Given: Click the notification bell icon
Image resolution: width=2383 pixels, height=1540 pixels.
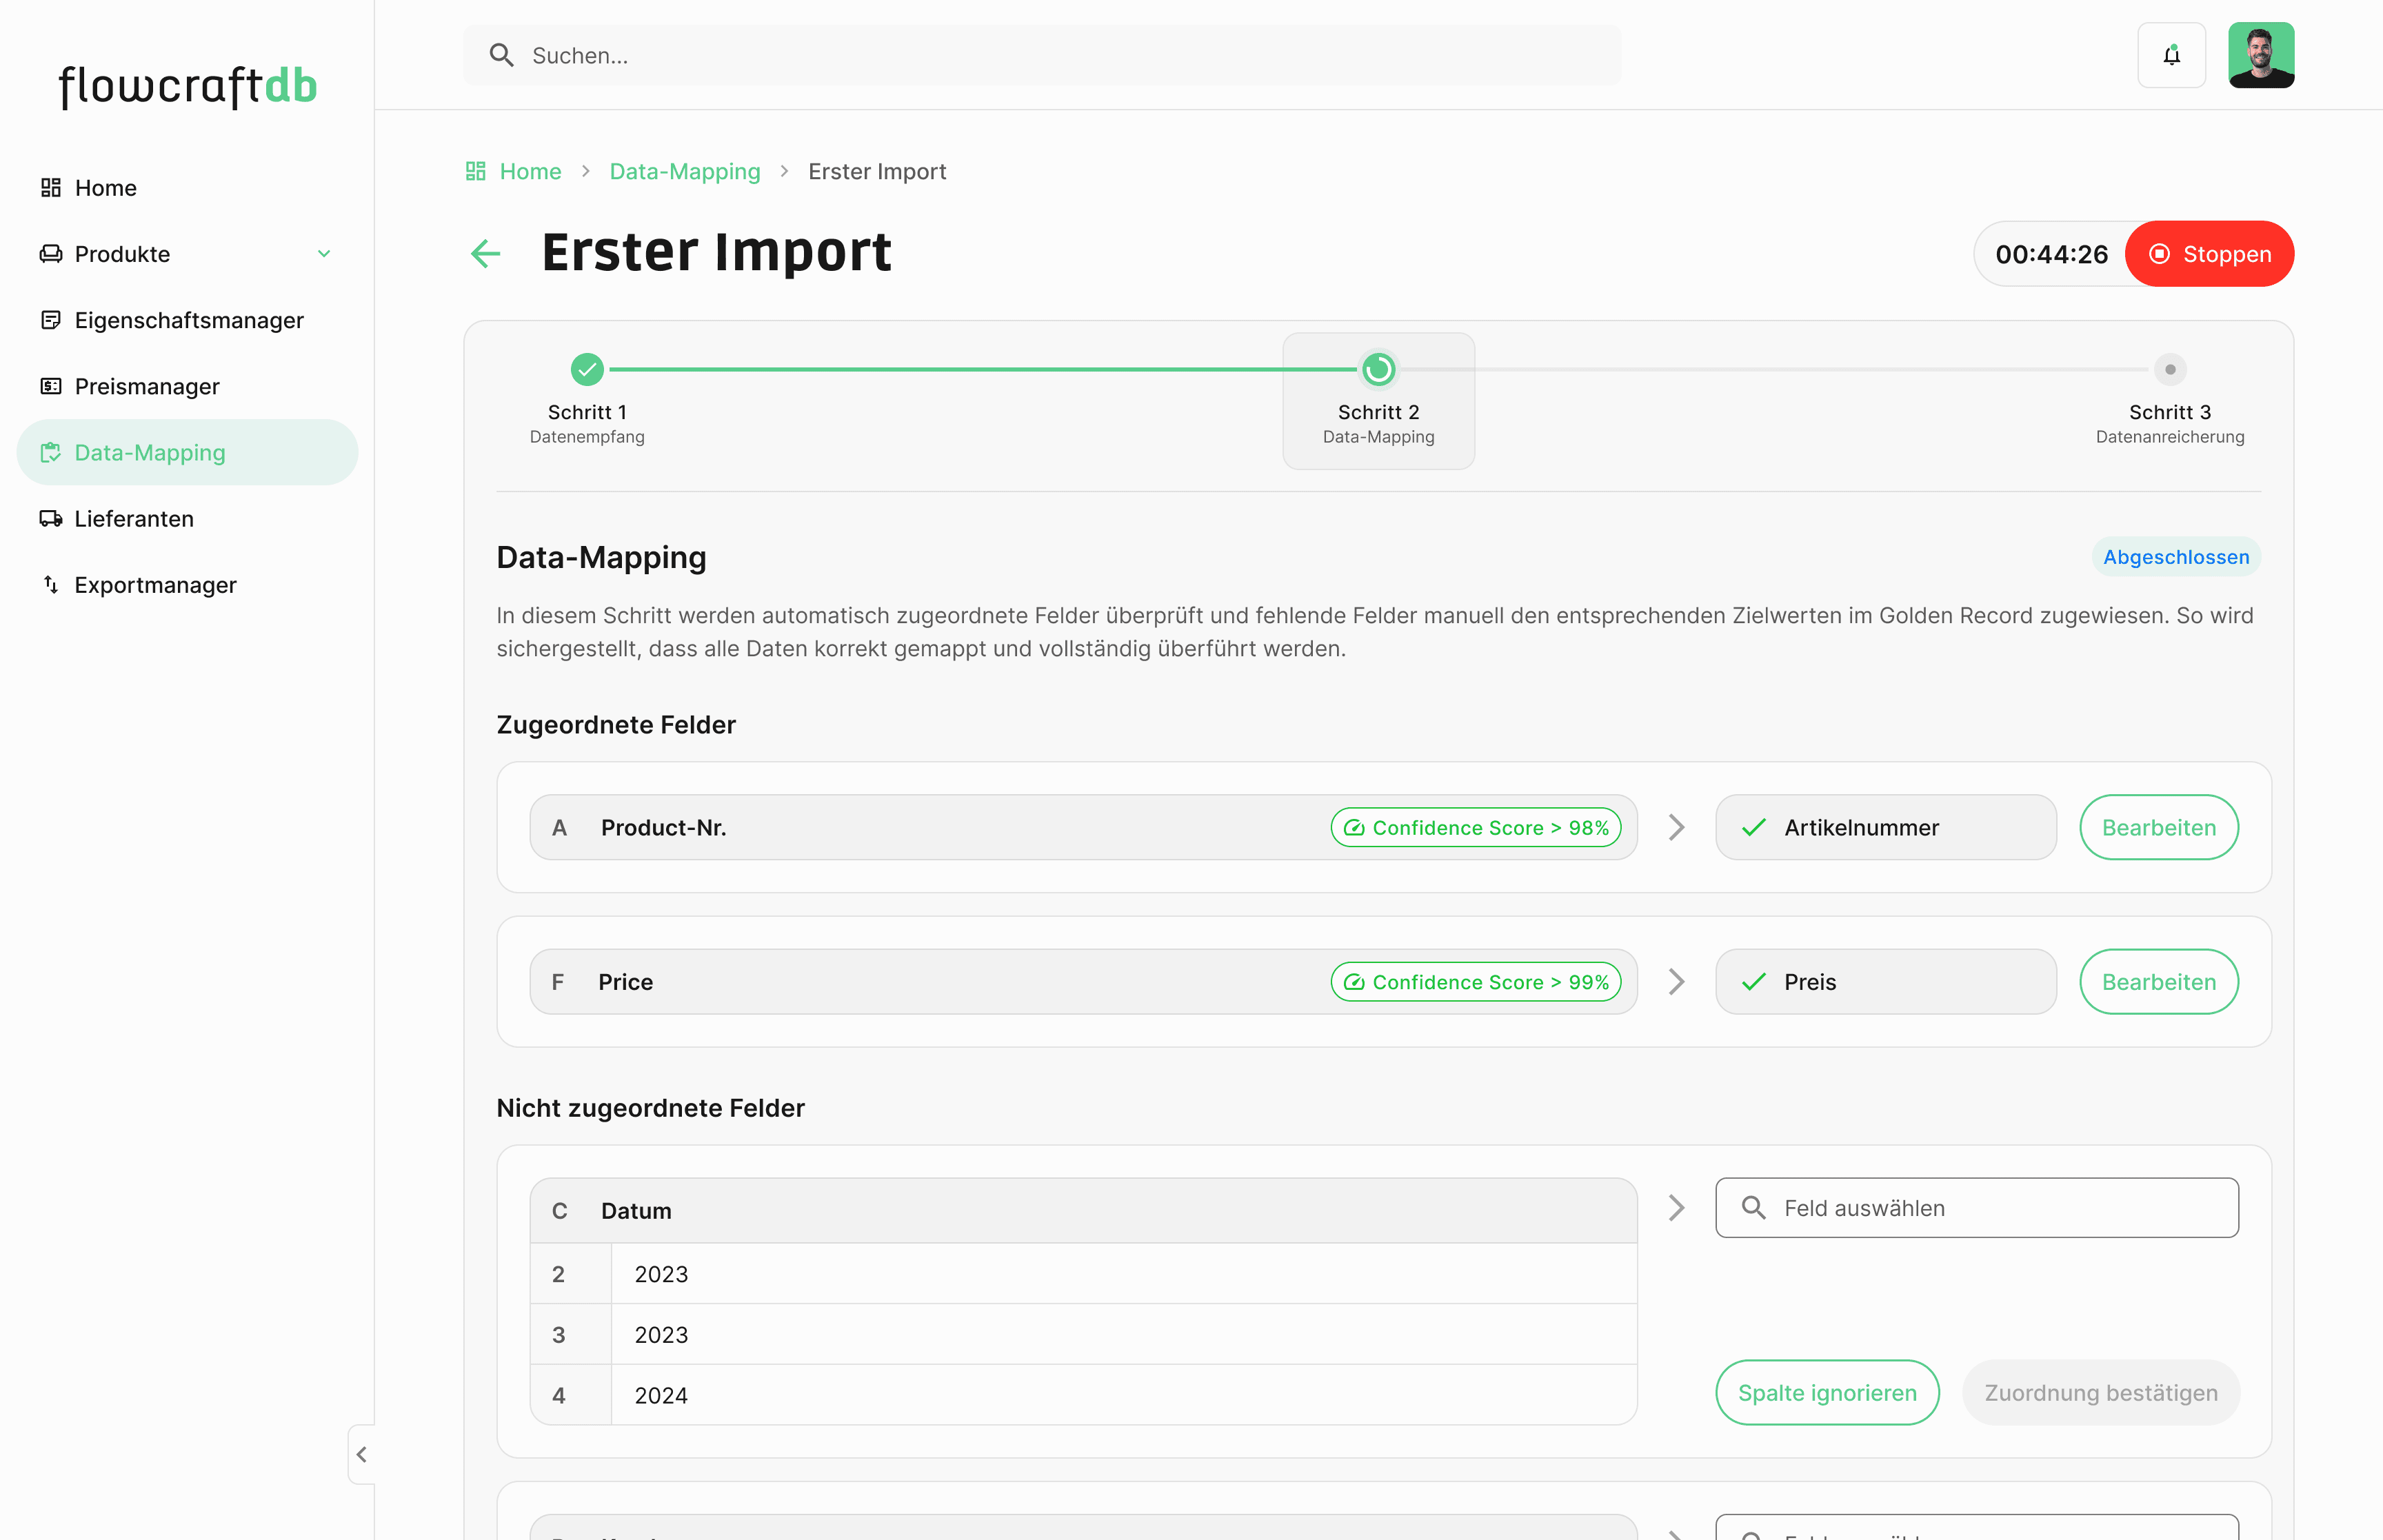Looking at the screenshot, I should (2171, 55).
